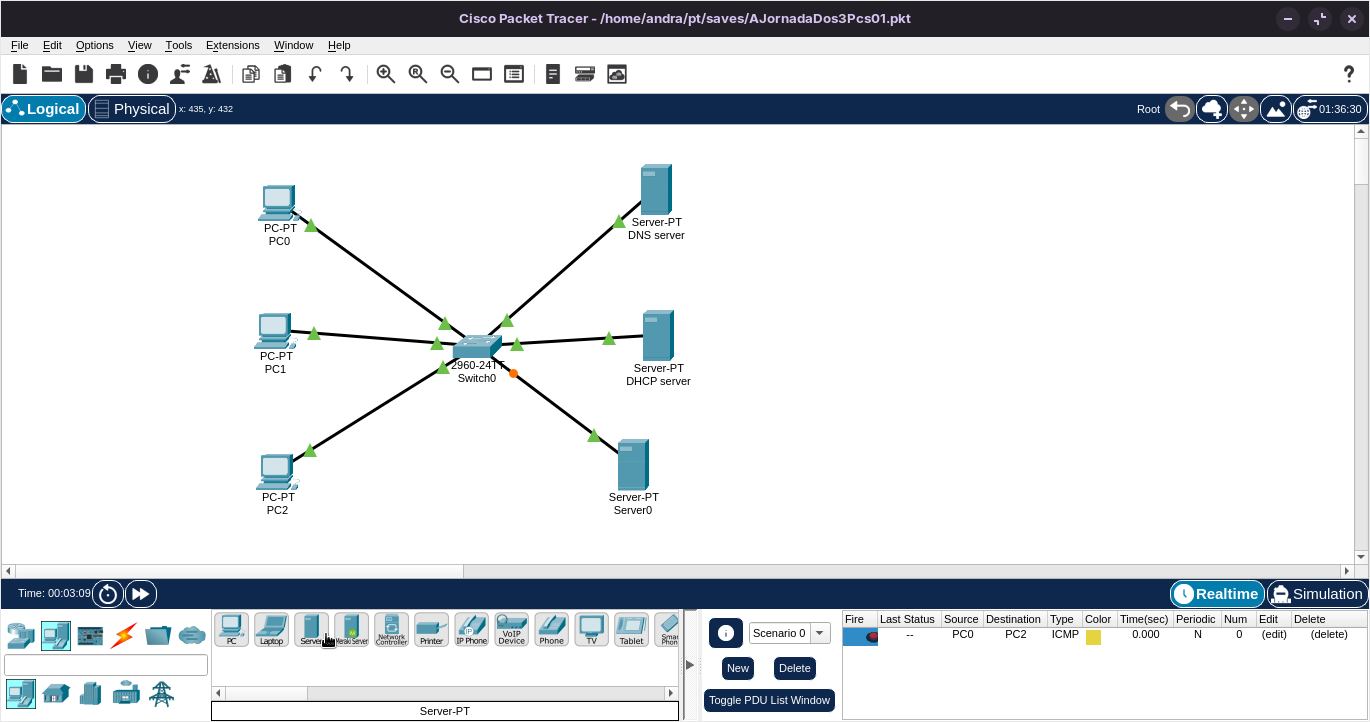Screen dimensions: 1370x722
Task: Click the Toggle PDU List Window button
Action: pyautogui.click(x=769, y=700)
